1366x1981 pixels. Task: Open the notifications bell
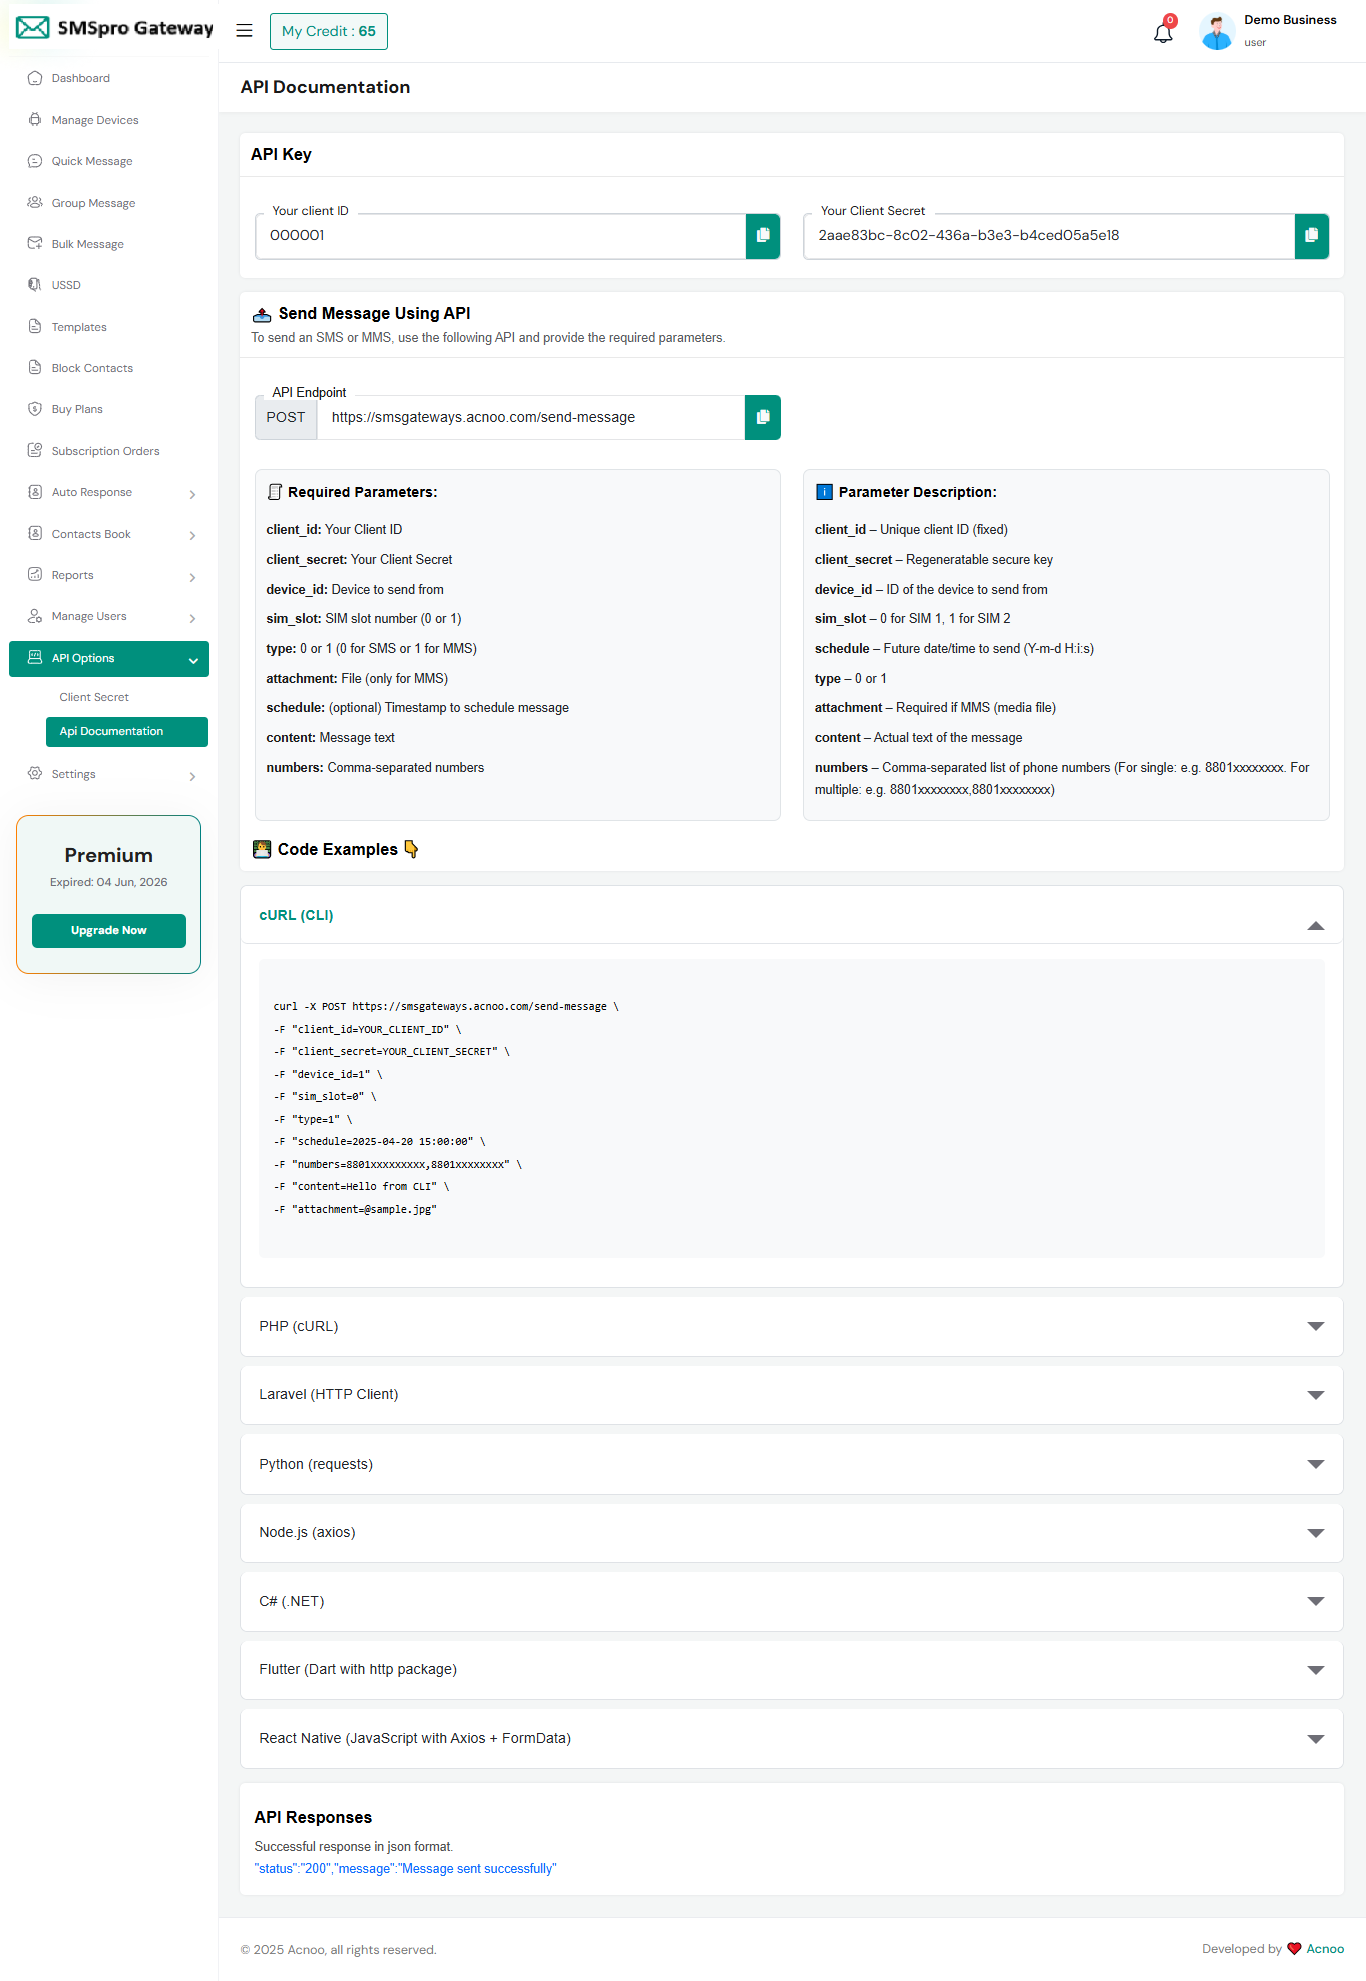[x=1162, y=32]
